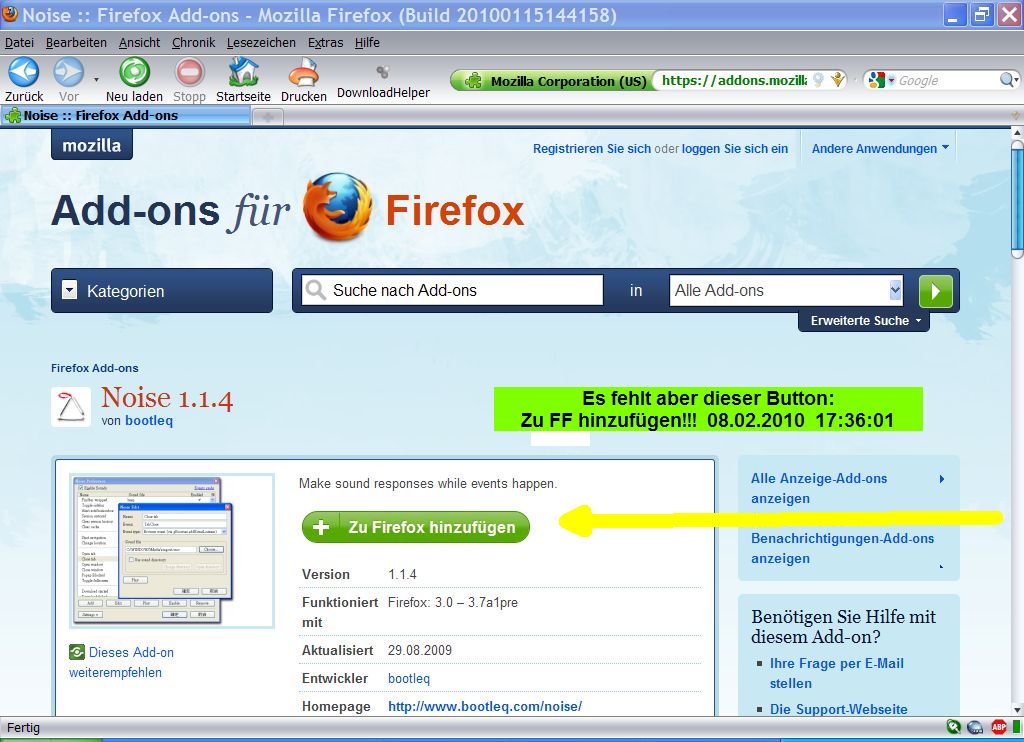Click the green share icon beside weiterempfehlen

point(76,652)
